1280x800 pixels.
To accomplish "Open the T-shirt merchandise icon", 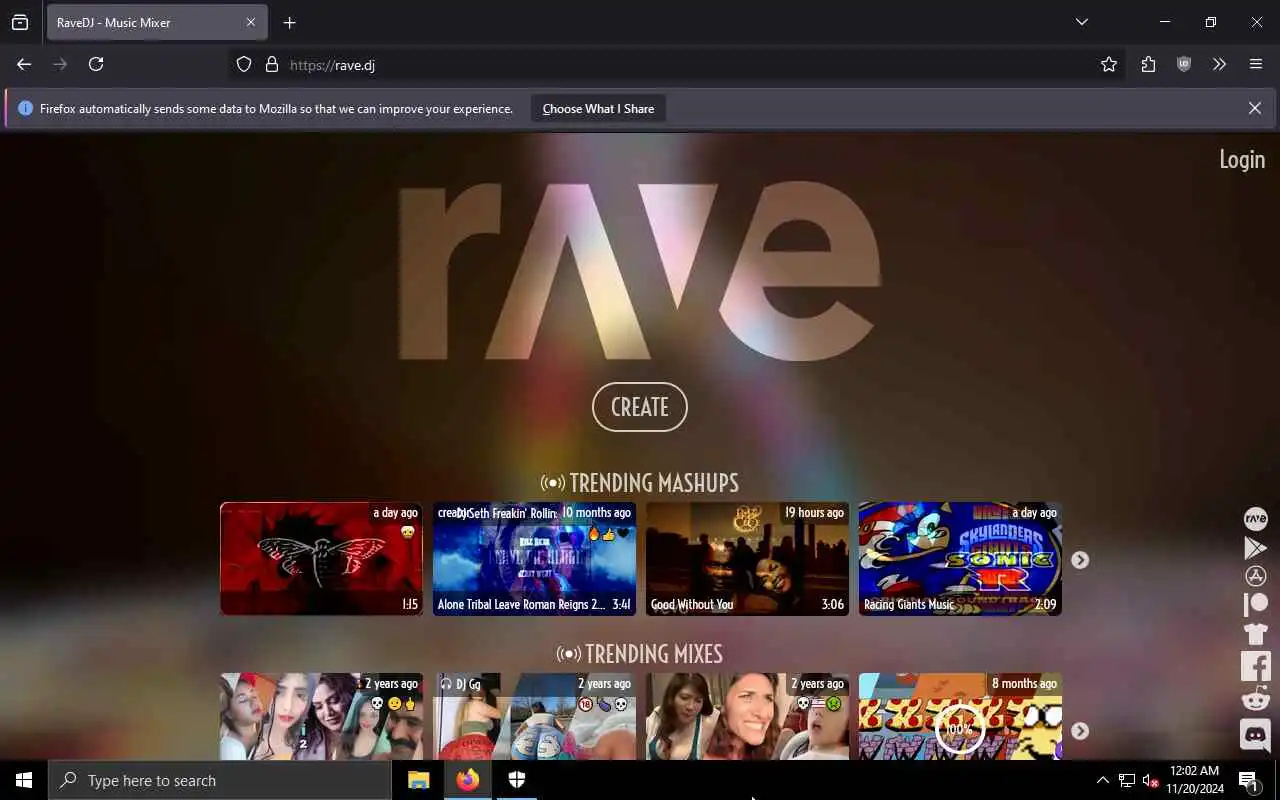I will tap(1255, 633).
